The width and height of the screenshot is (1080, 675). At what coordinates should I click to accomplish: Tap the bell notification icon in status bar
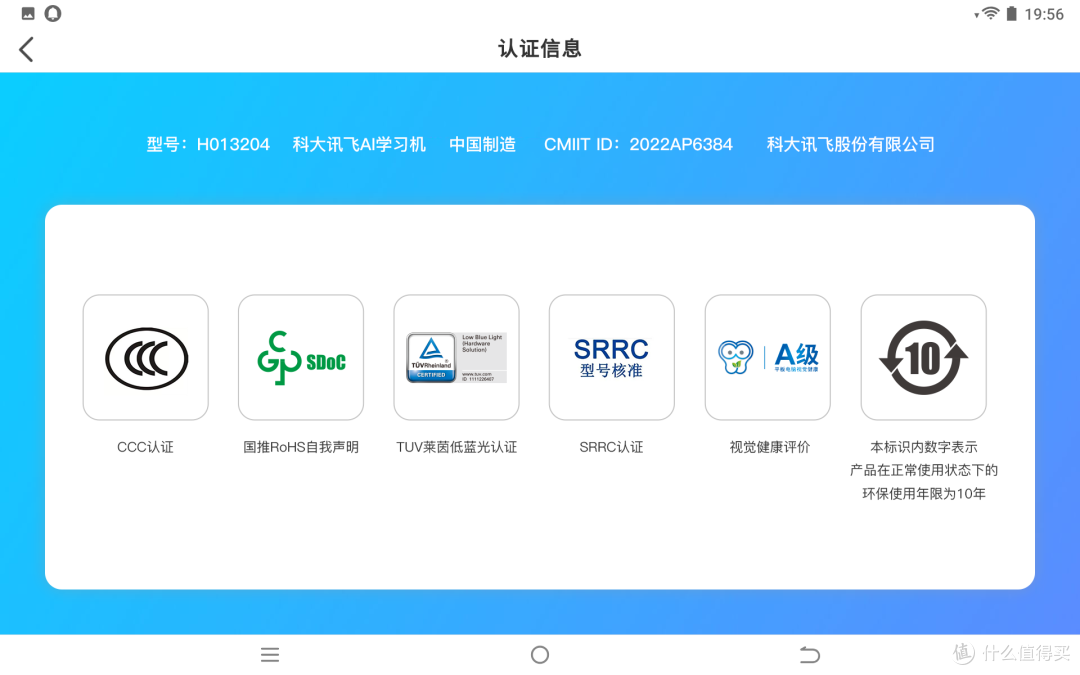point(53,14)
